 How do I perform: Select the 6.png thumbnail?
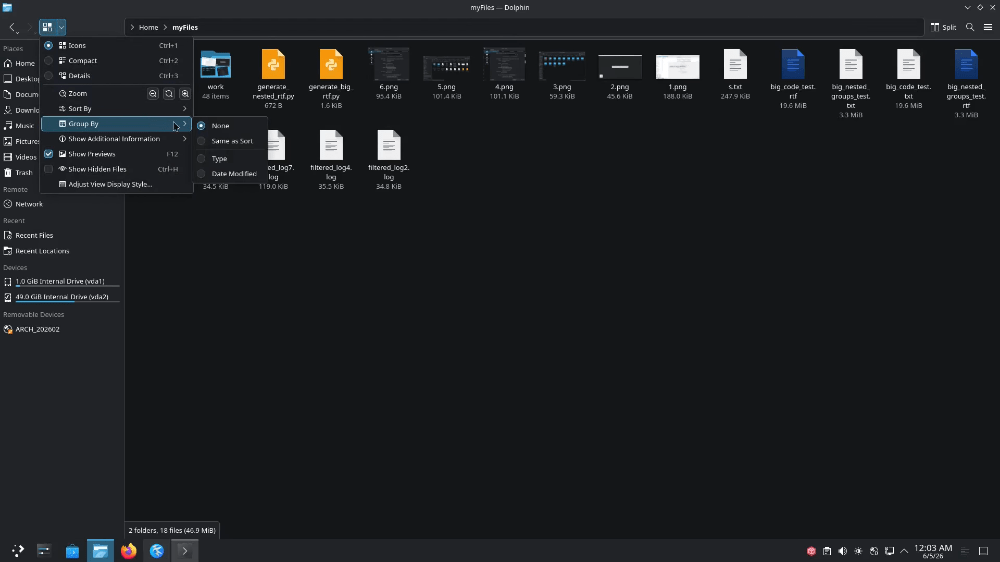pyautogui.click(x=388, y=64)
